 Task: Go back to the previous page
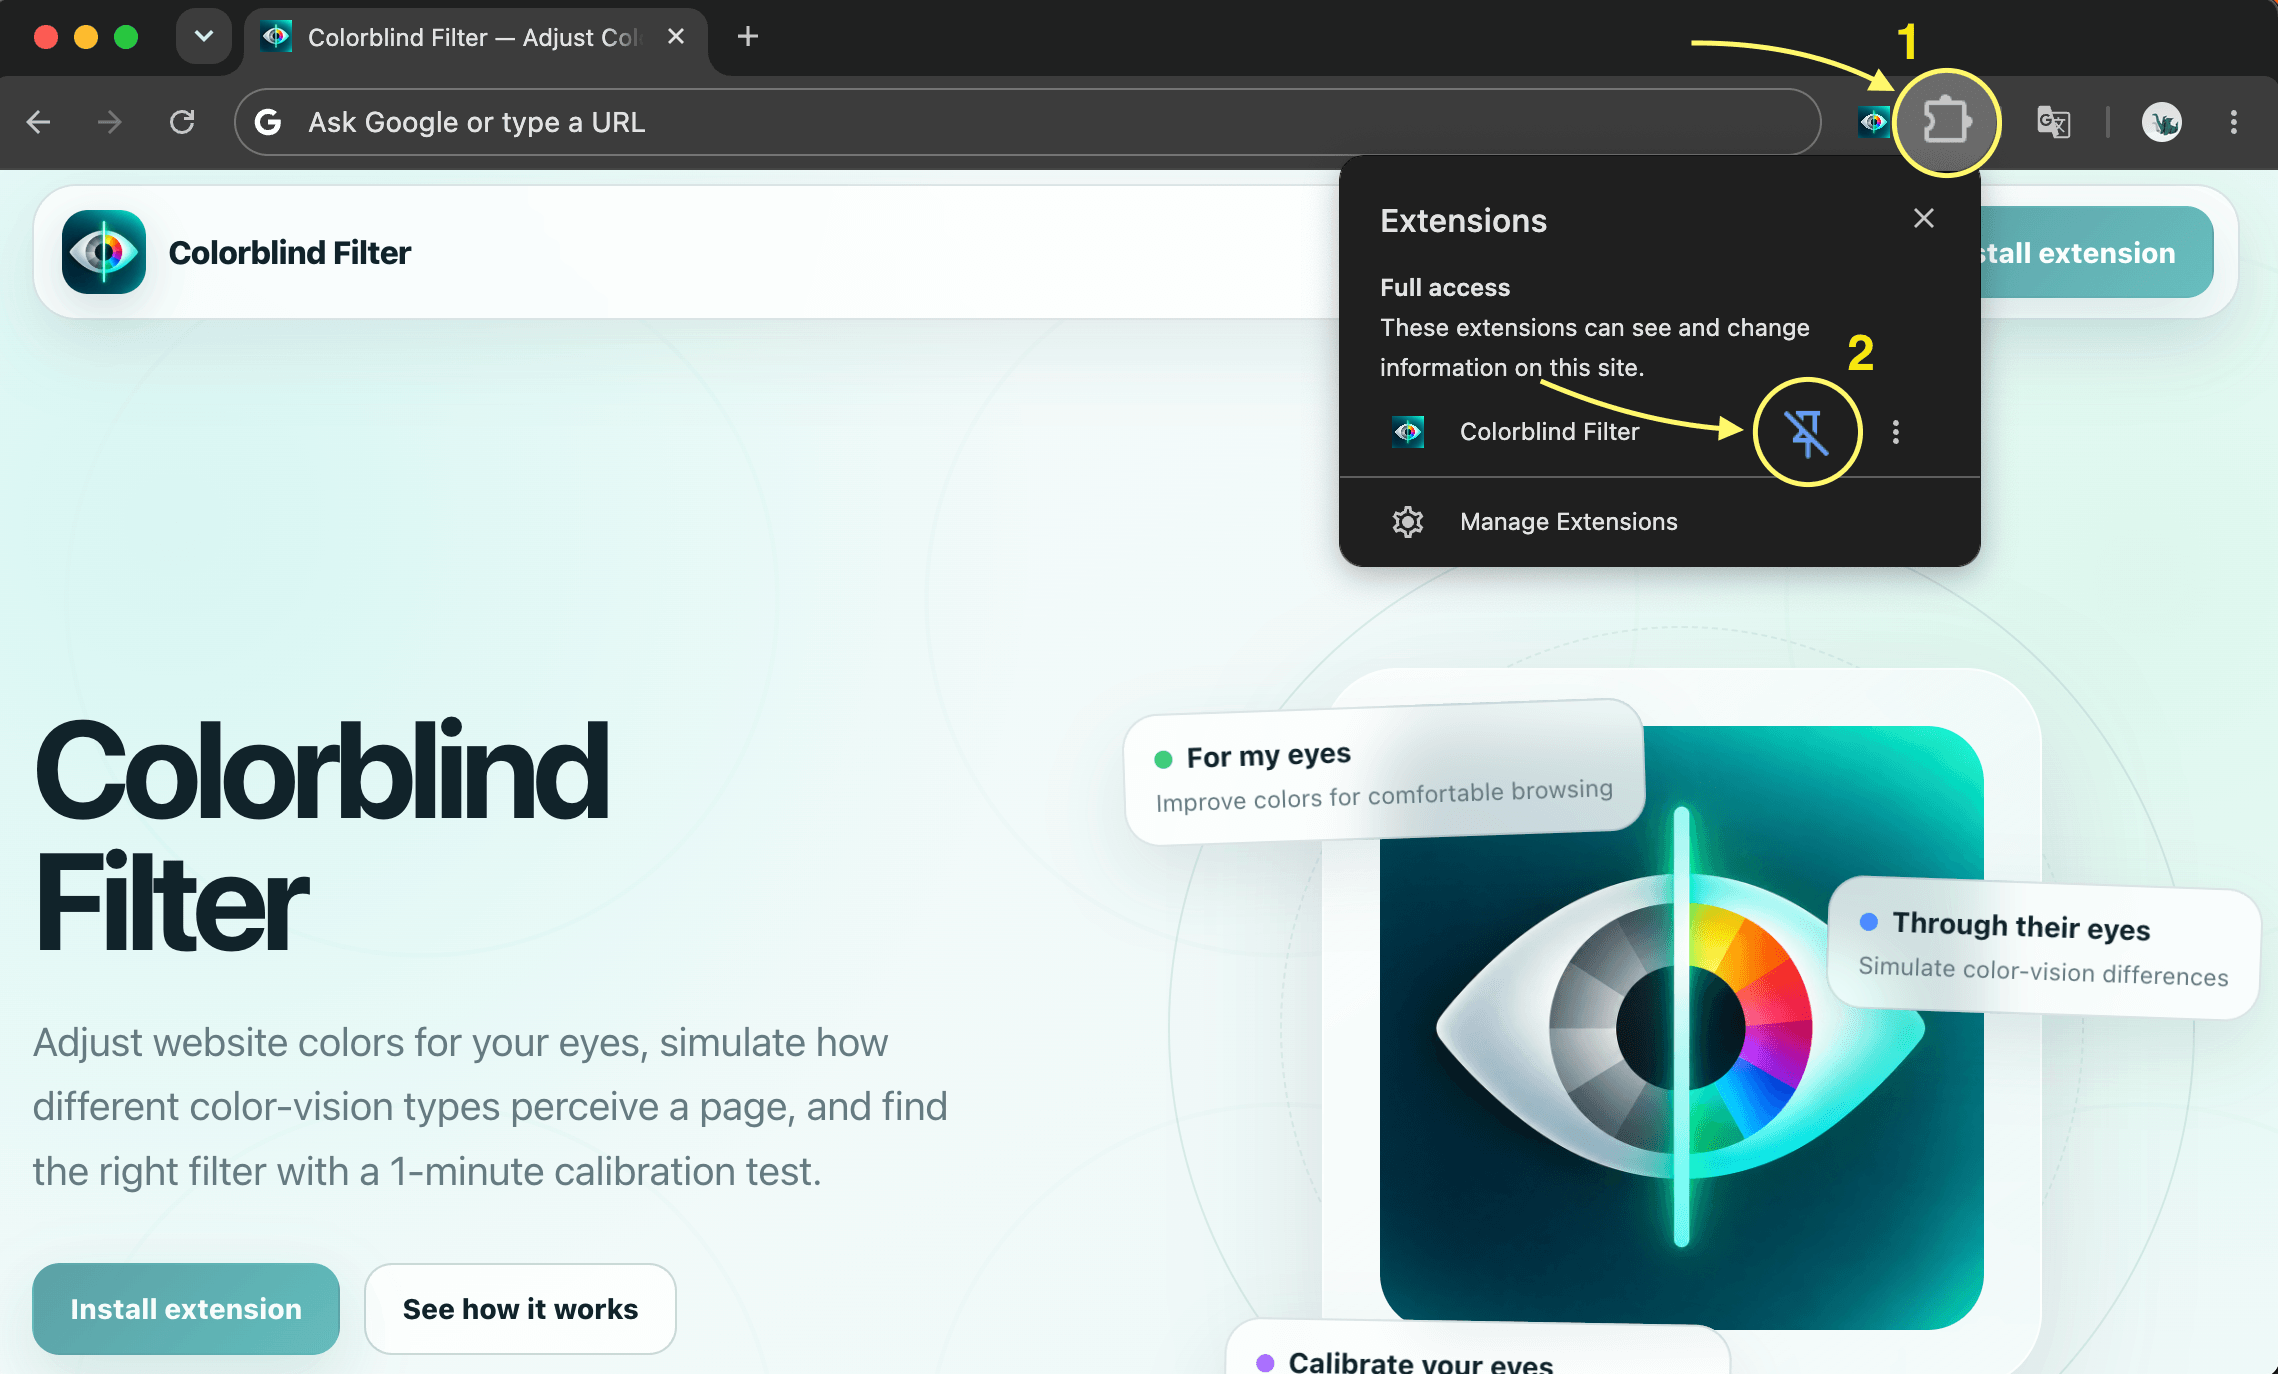pos(39,122)
